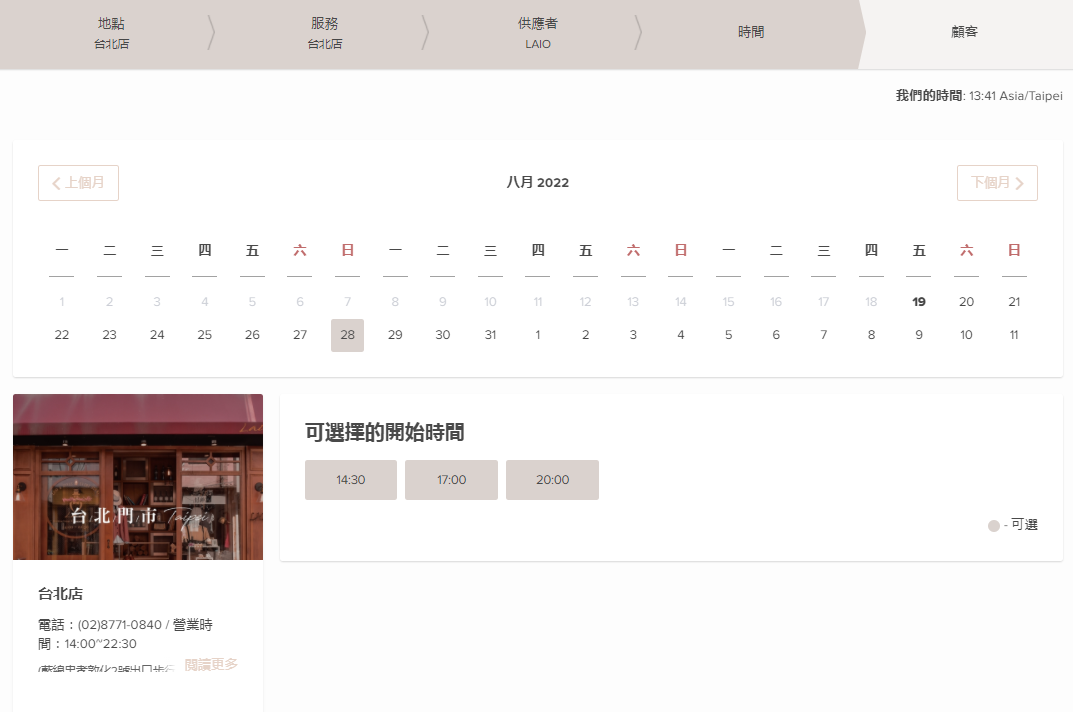Select date 26 in the calendar

tap(253, 335)
